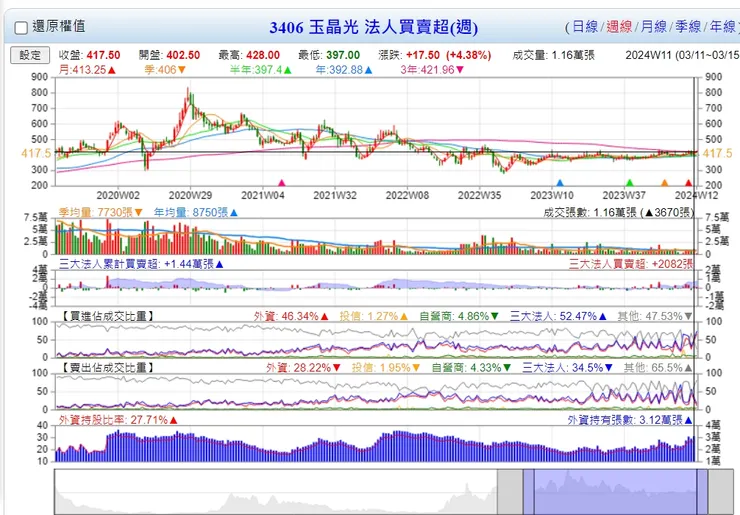740x515 pixels.
Task: Switch to 日線 daily chart
Action: (585, 26)
